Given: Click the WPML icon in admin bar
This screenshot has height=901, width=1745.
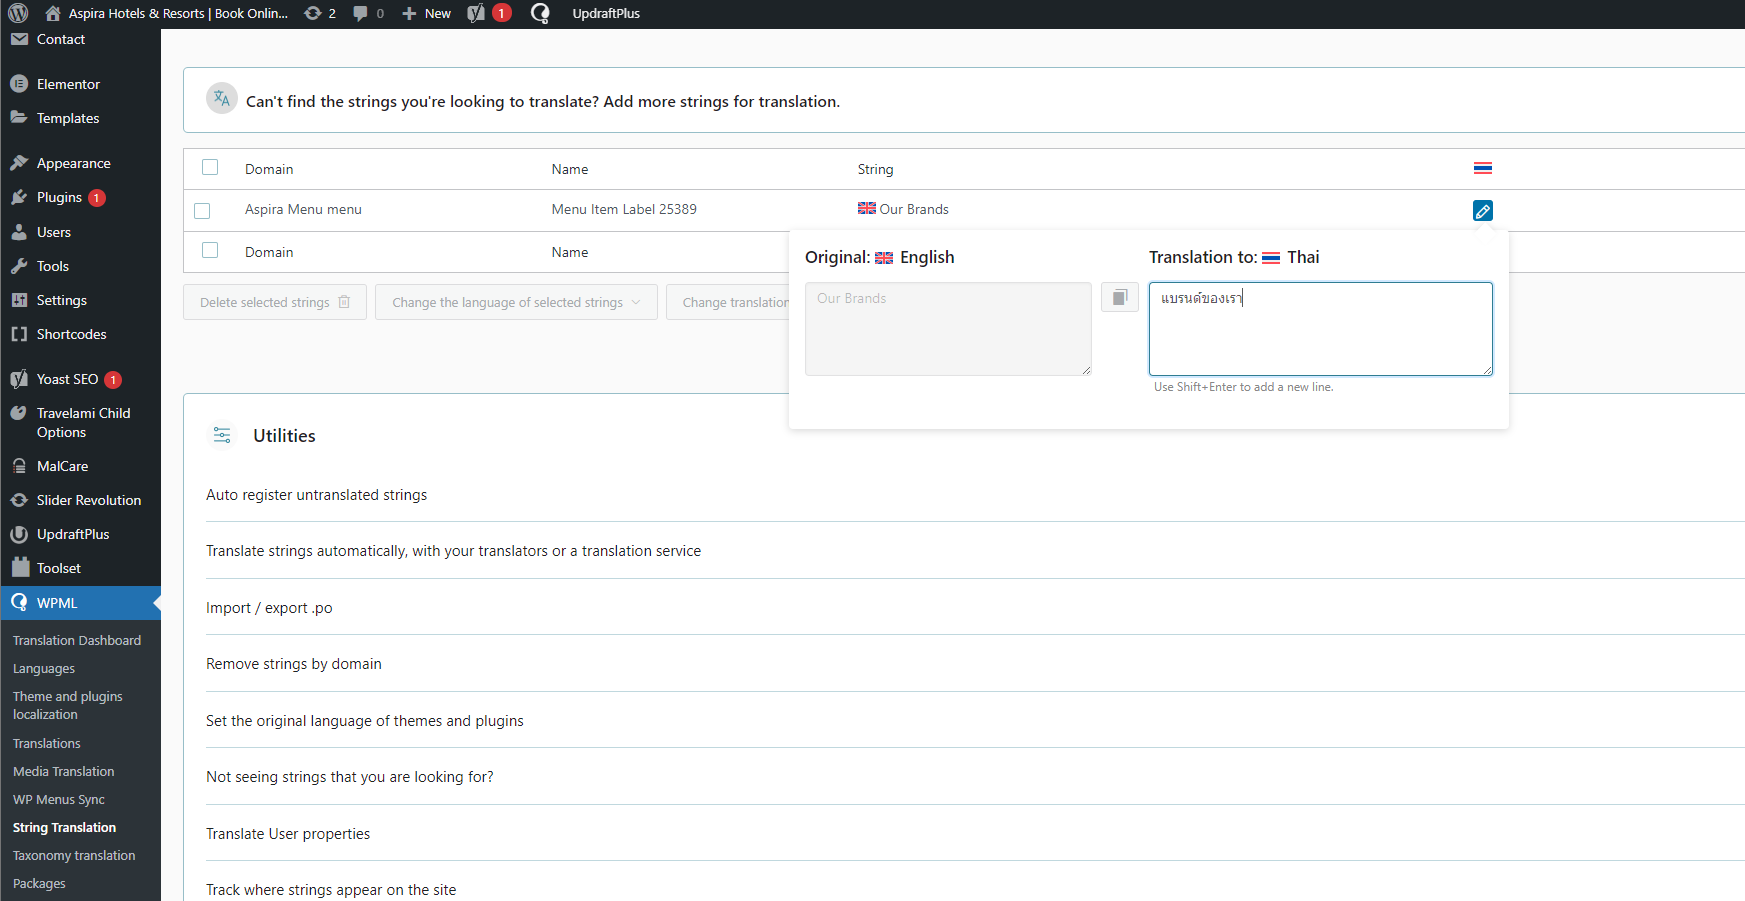Looking at the screenshot, I should [x=540, y=13].
